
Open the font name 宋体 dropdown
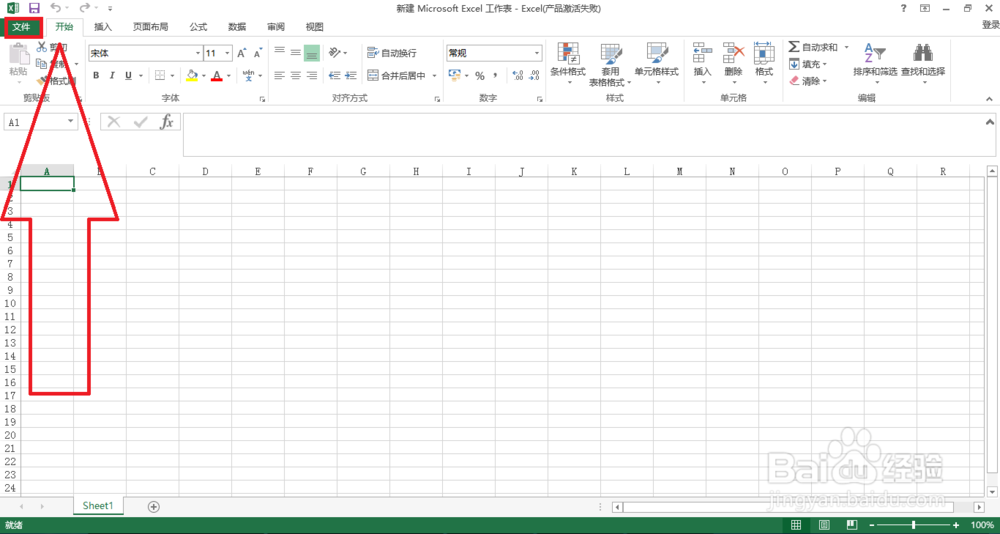198,54
